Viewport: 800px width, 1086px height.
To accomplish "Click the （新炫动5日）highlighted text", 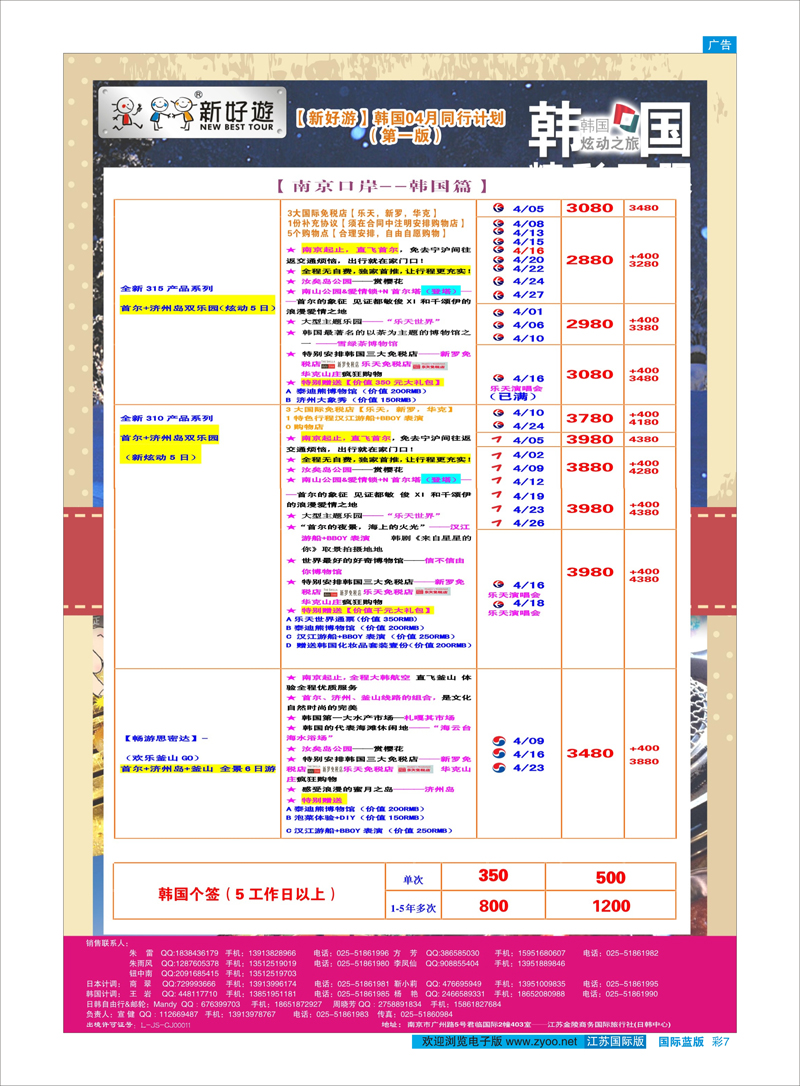I will click(161, 458).
